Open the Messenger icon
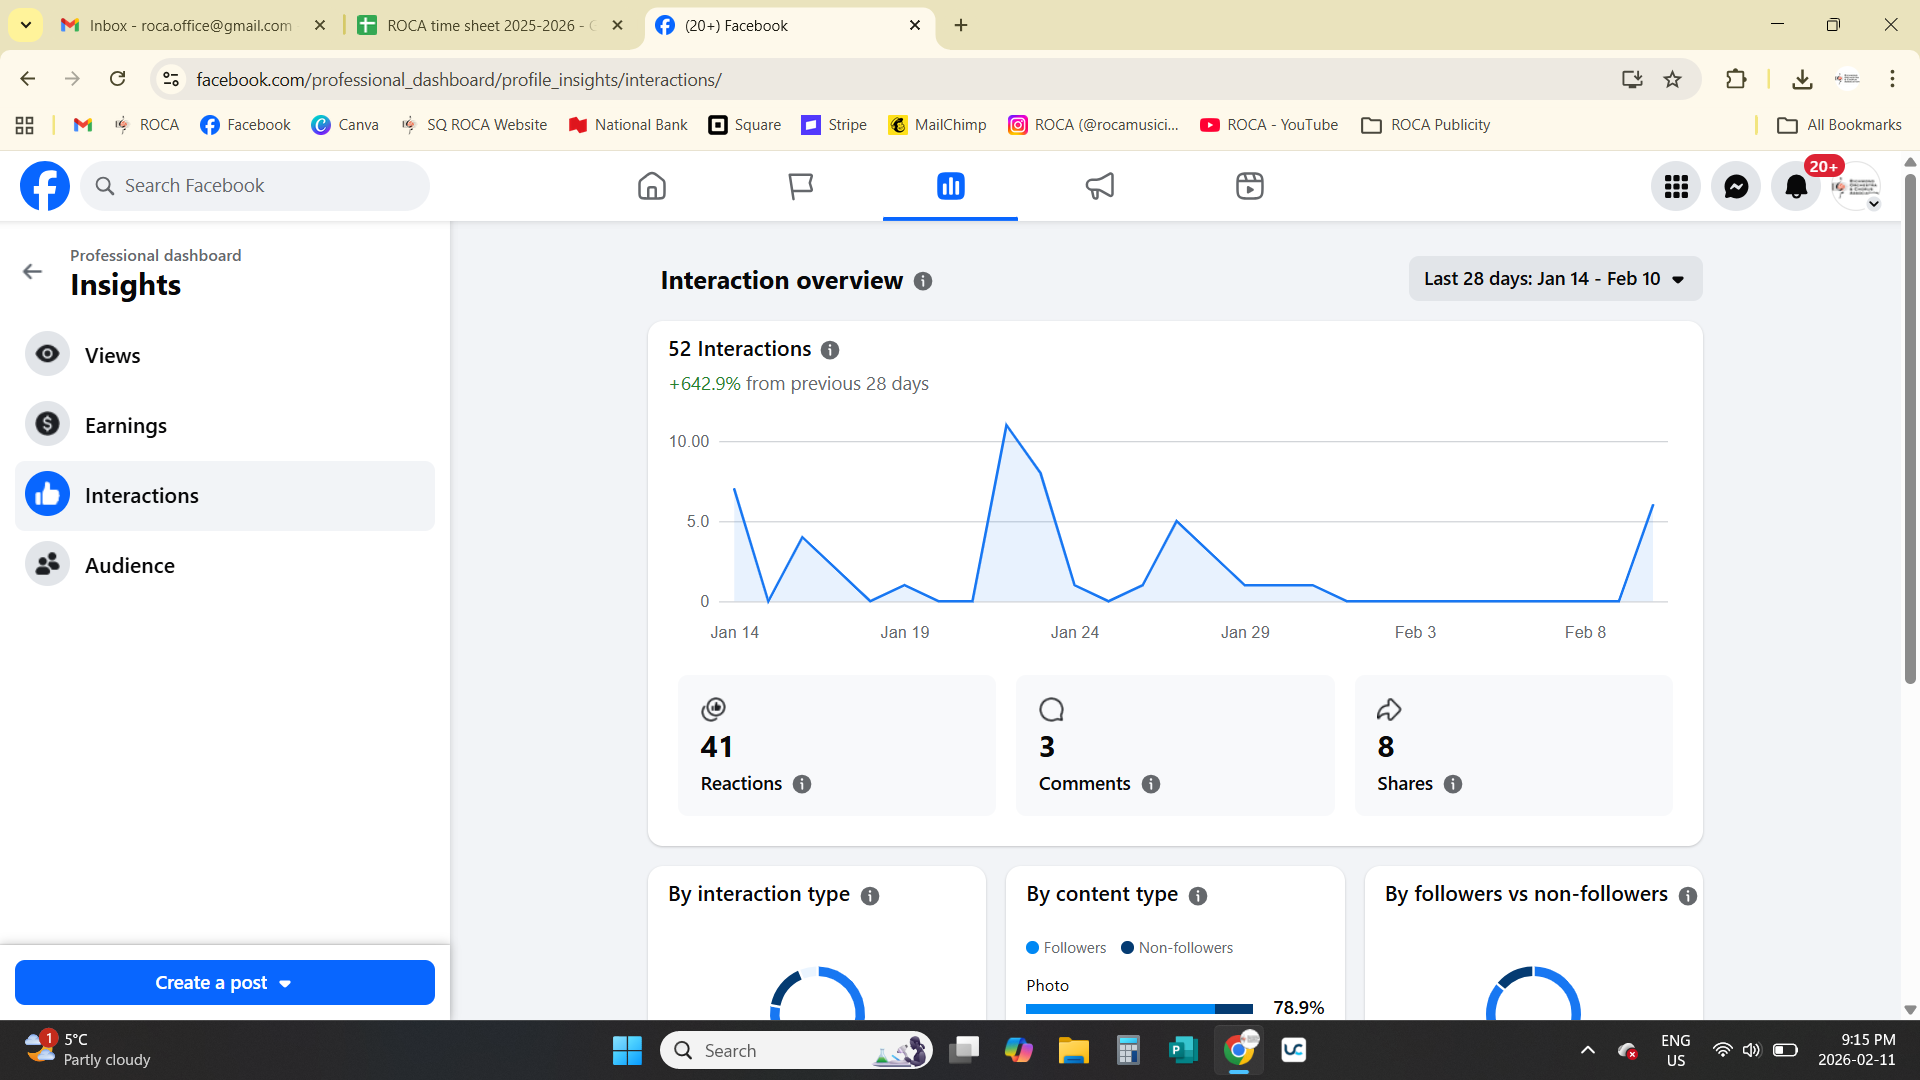Viewport: 1920px width, 1080px height. point(1736,186)
